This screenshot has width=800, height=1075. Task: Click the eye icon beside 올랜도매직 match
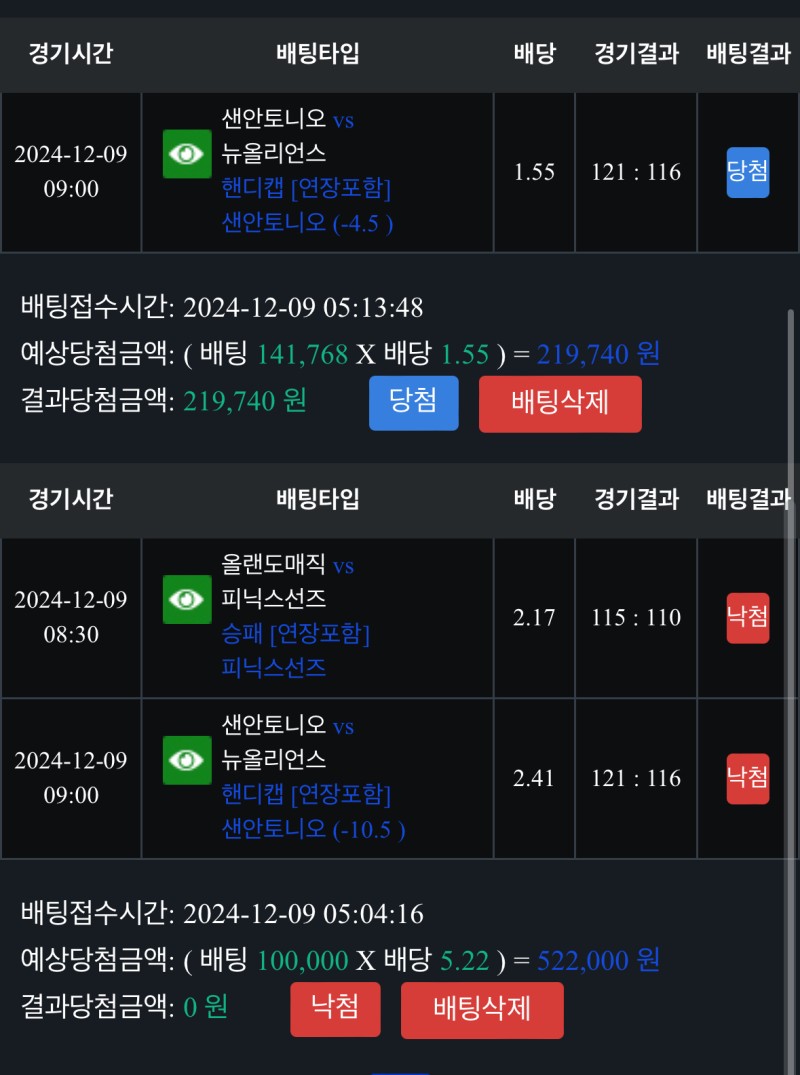(187, 600)
